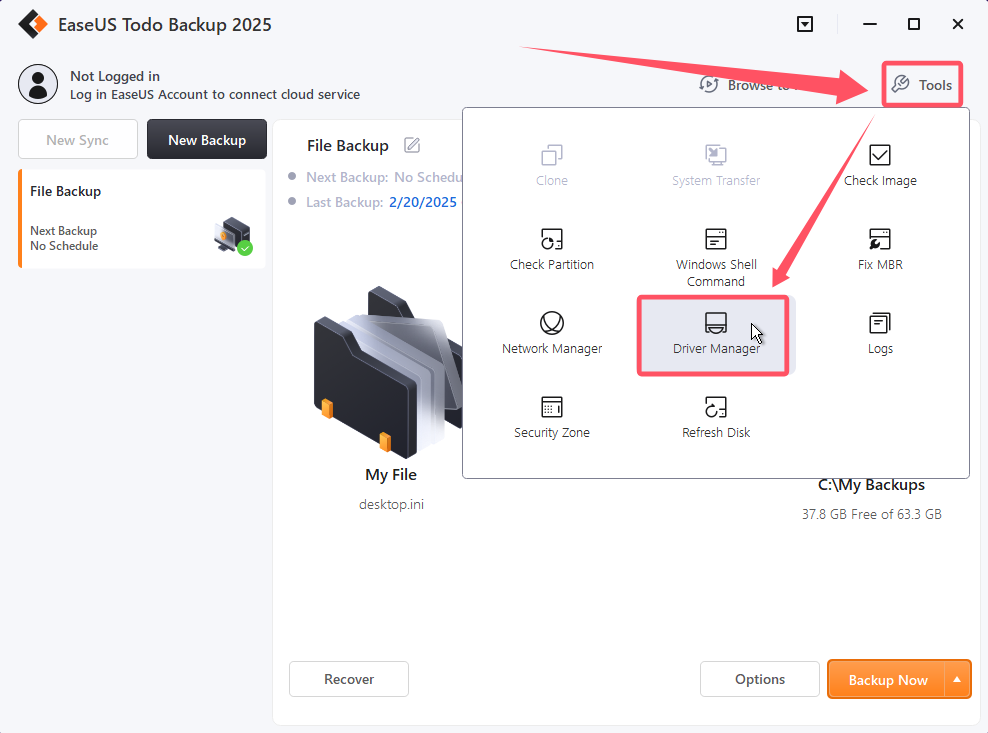988x733 pixels.
Task: Click the user account avatar
Action: click(38, 84)
